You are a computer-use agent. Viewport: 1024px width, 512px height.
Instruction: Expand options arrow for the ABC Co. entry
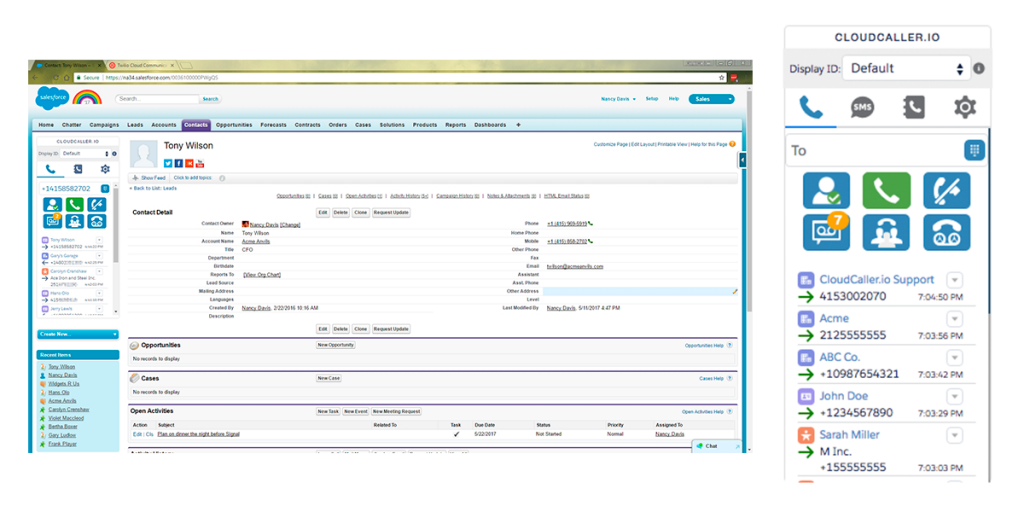pyautogui.click(x=955, y=358)
